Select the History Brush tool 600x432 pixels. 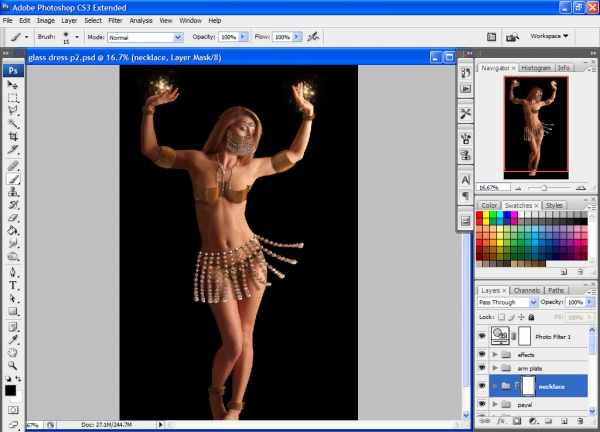(x=13, y=205)
